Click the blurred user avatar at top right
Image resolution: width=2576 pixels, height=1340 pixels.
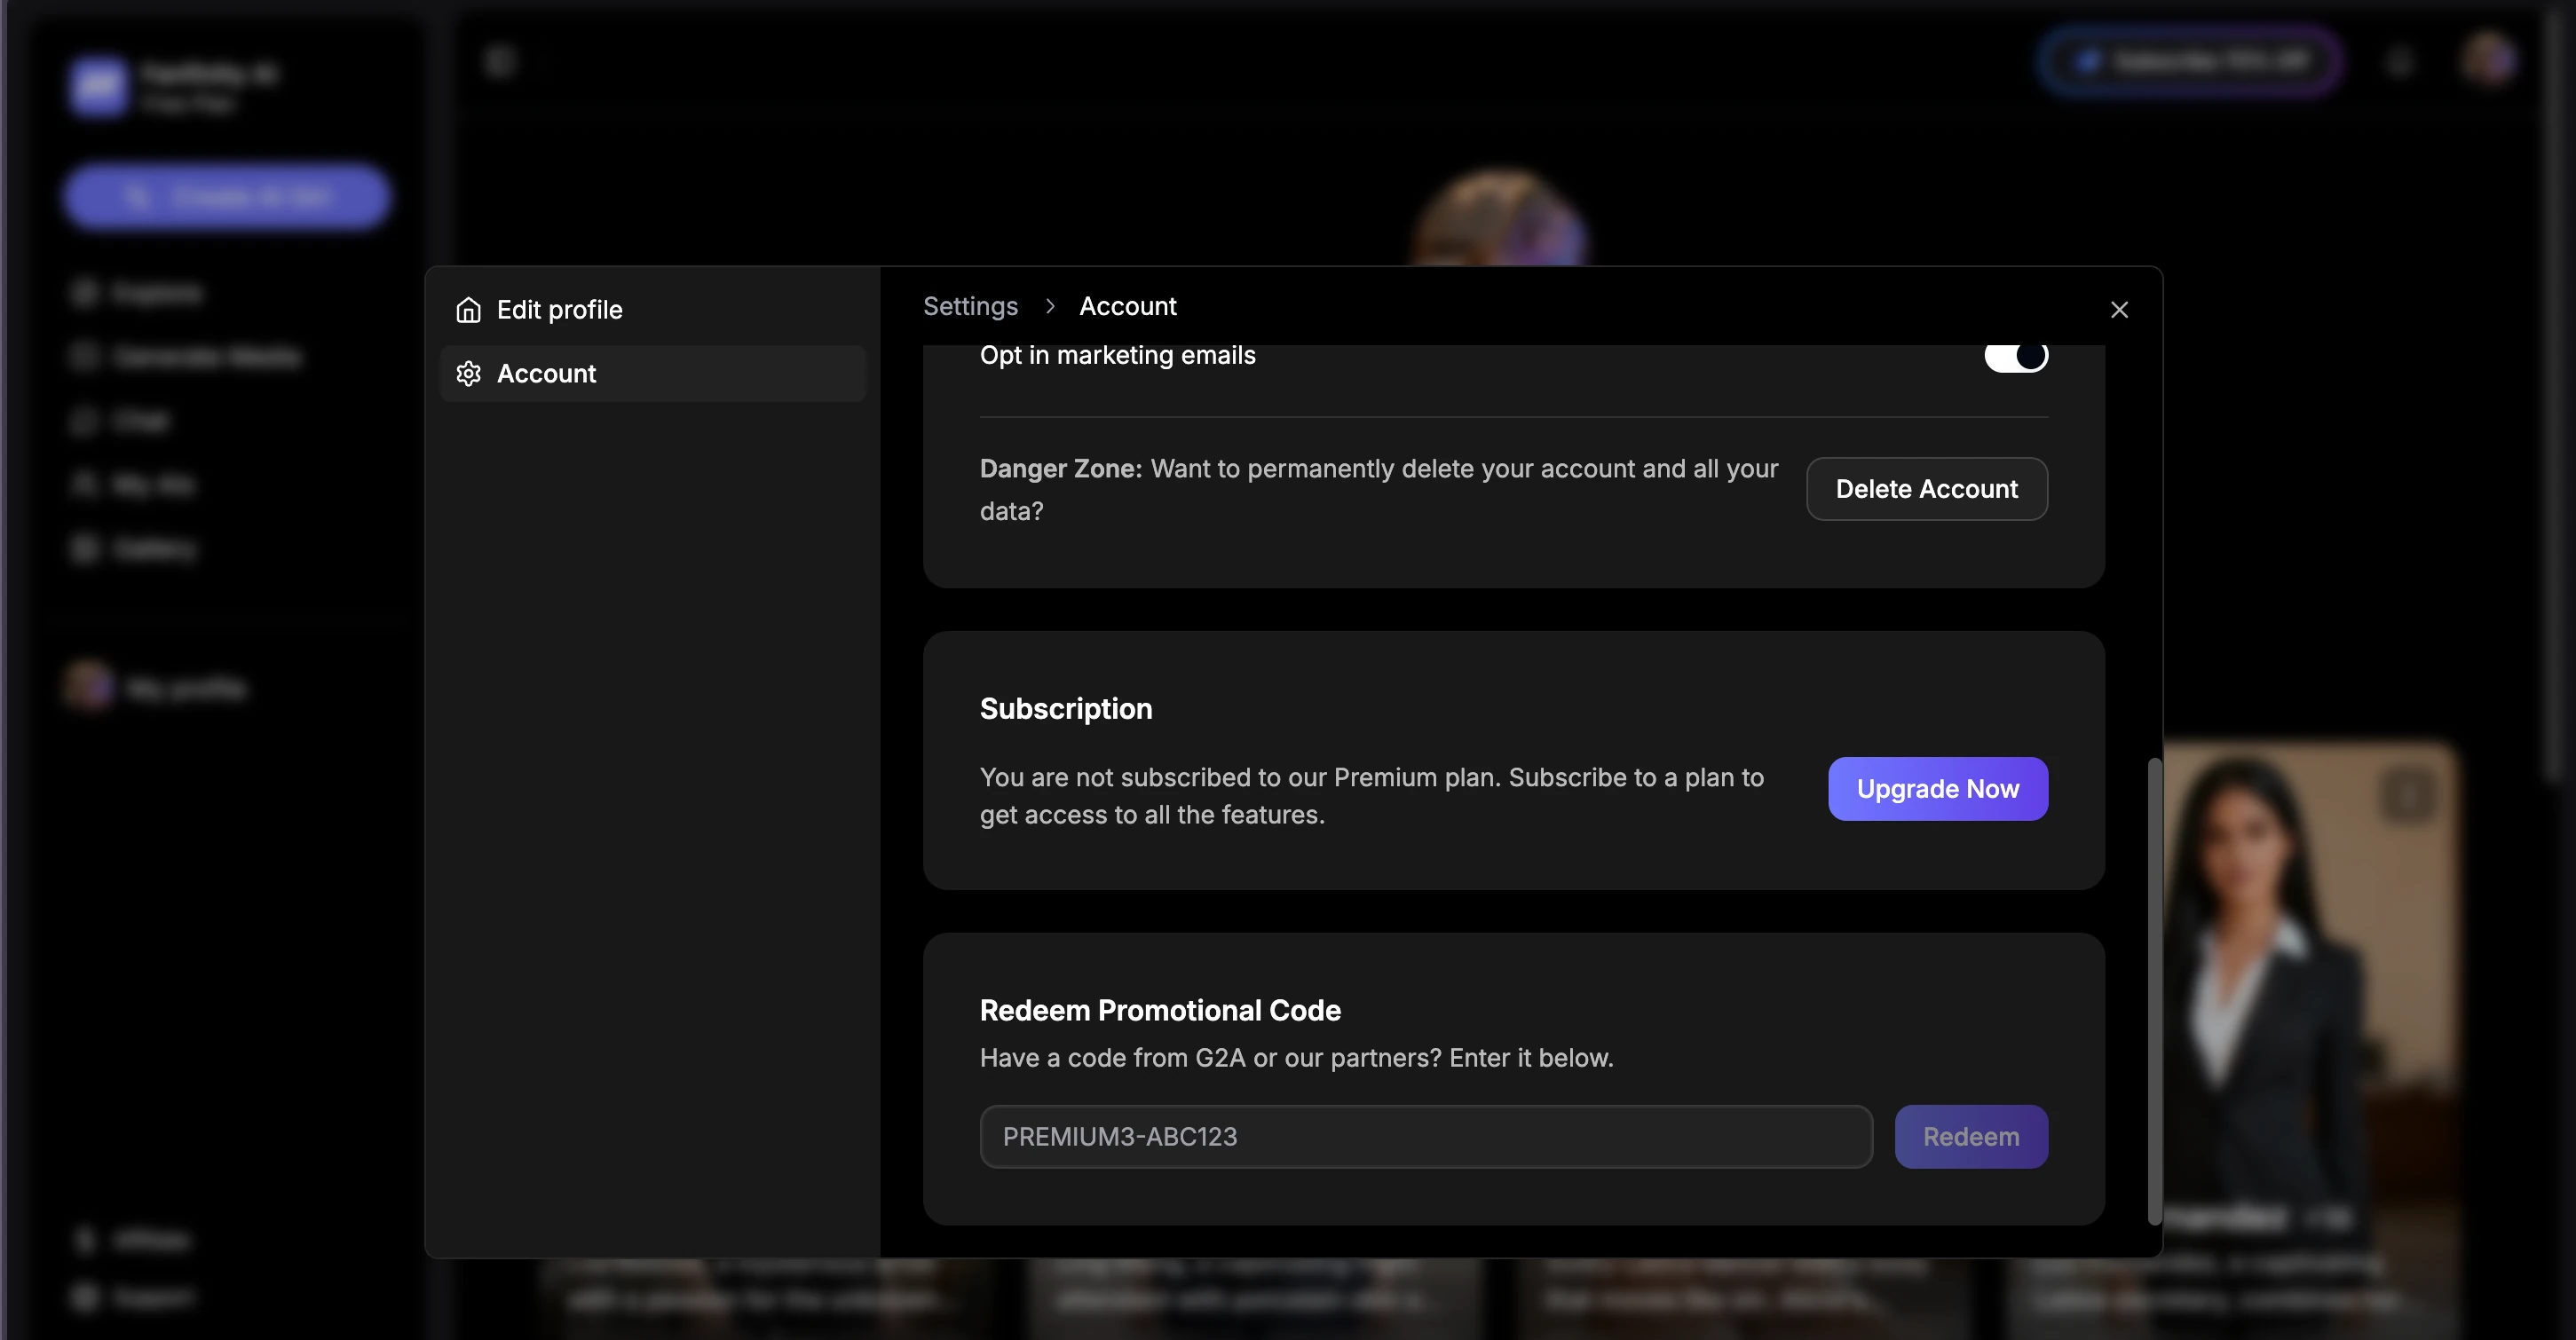[x=2488, y=60]
